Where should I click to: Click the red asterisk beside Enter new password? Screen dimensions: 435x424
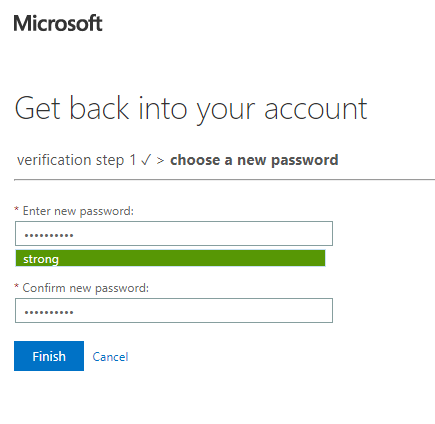[x=16, y=209]
